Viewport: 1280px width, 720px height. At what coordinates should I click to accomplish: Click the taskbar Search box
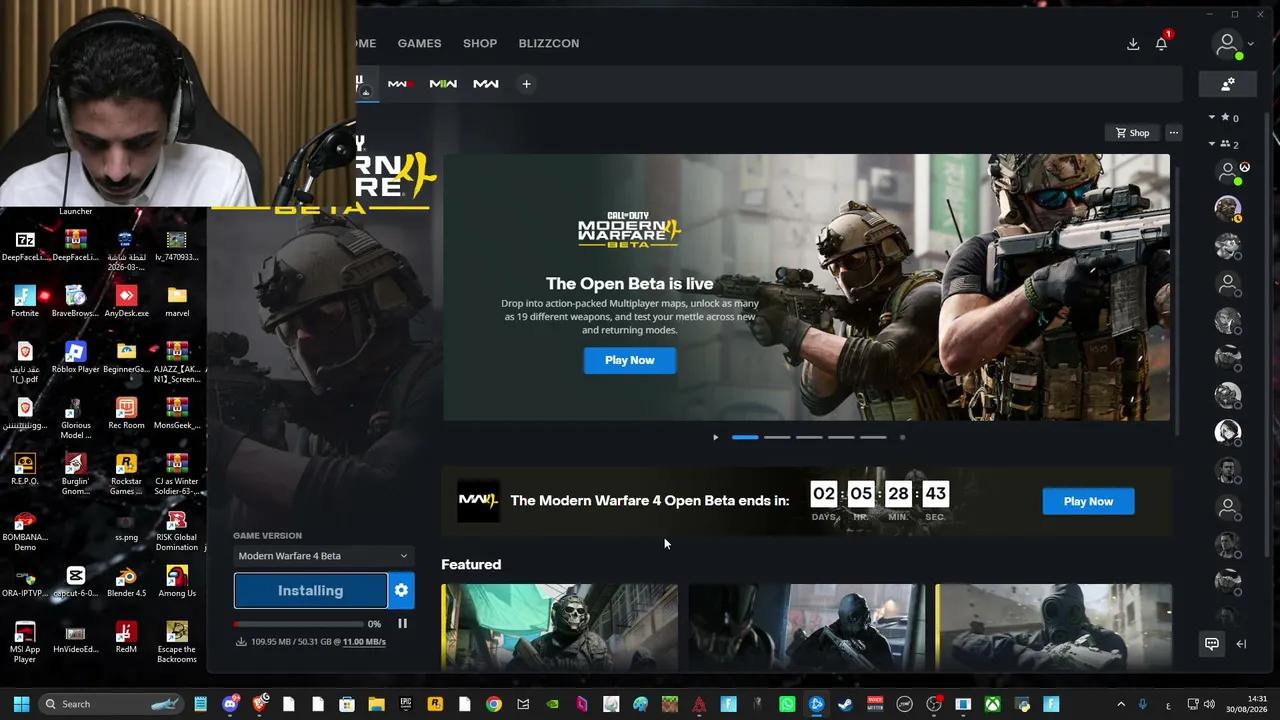[113, 704]
